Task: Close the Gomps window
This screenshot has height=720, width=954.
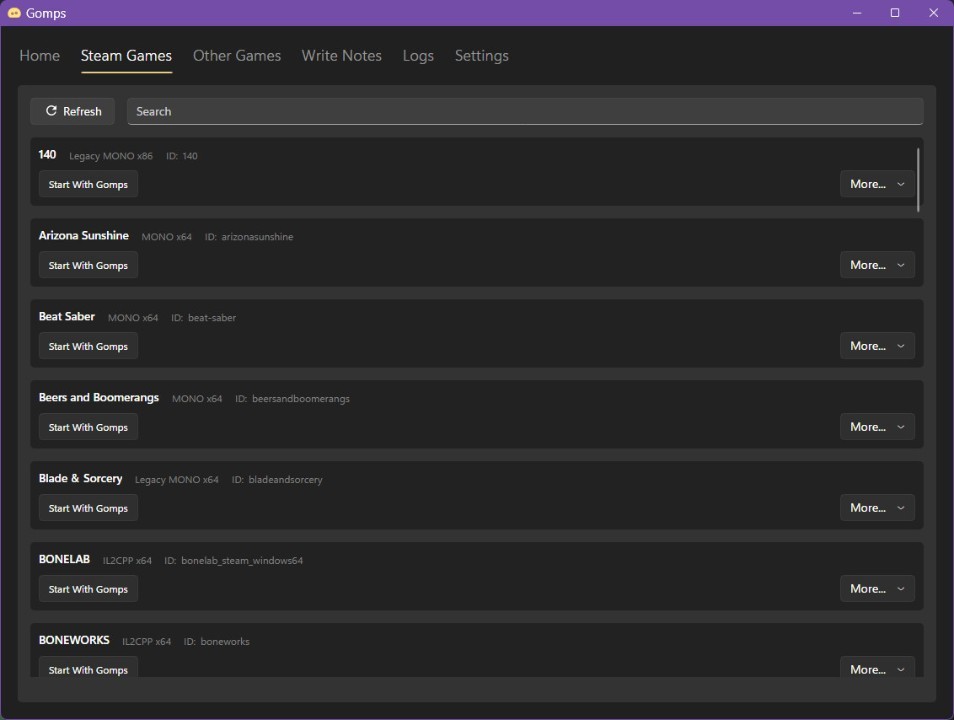Action: [x=933, y=13]
